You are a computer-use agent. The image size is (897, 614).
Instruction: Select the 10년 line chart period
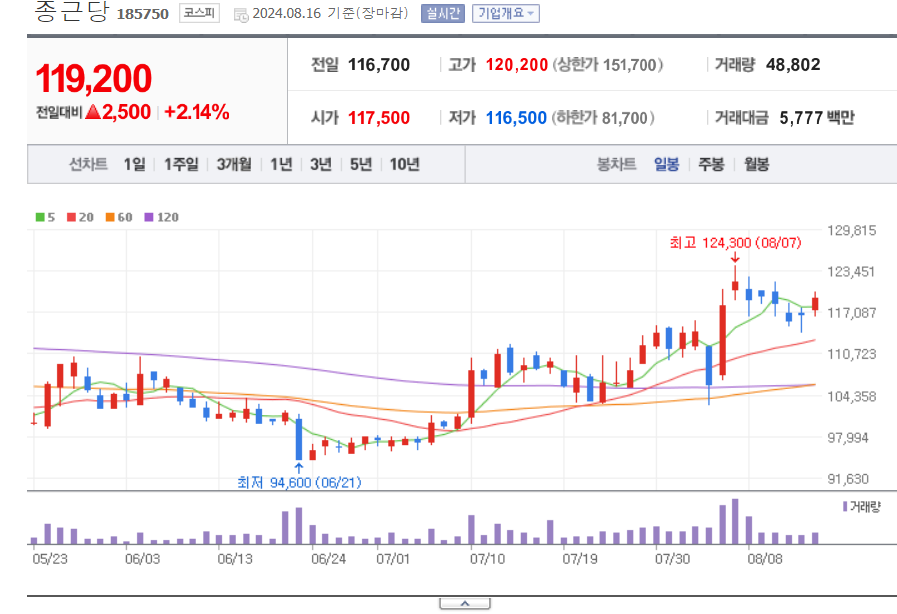pyautogui.click(x=404, y=165)
